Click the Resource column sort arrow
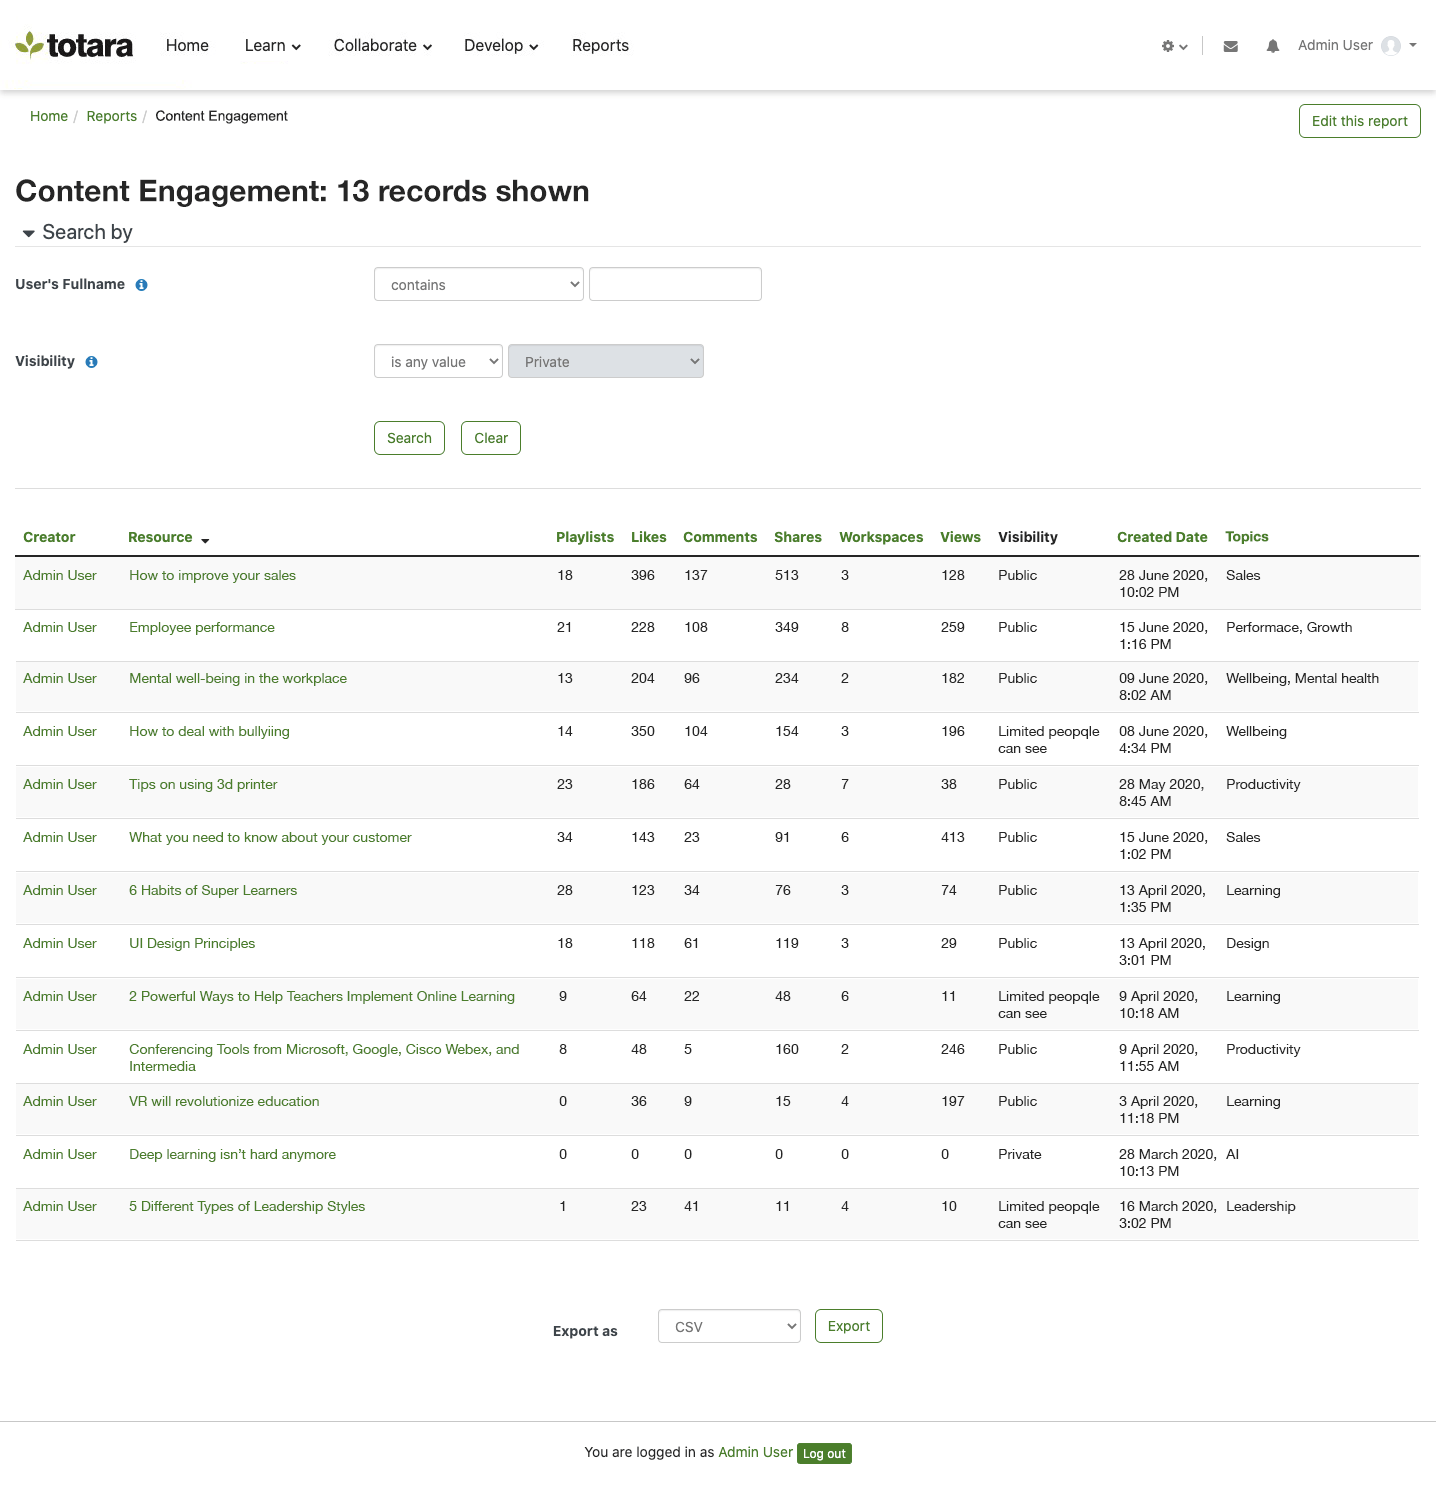This screenshot has height=1498, width=1436. (x=205, y=540)
